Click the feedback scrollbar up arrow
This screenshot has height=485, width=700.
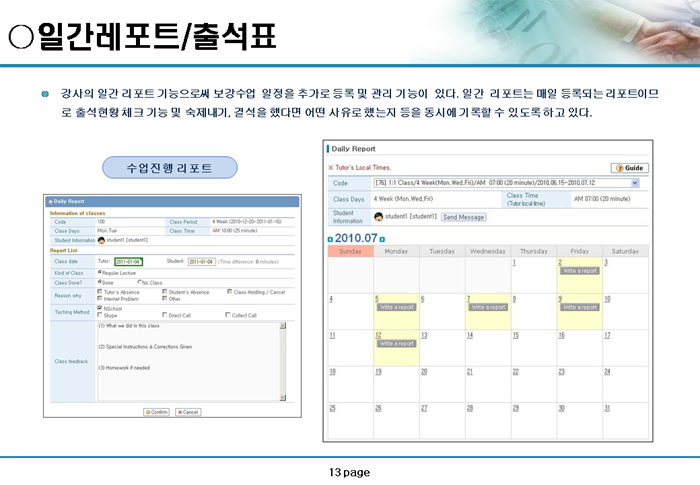pos(283,326)
